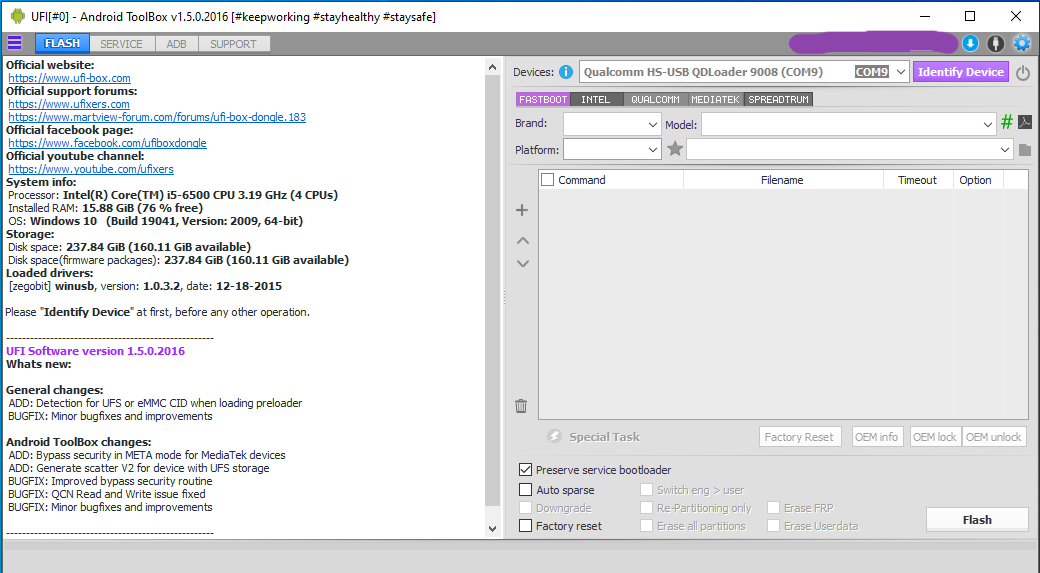Click the Special Task lightning icon
The height and width of the screenshot is (573, 1040).
coord(554,436)
